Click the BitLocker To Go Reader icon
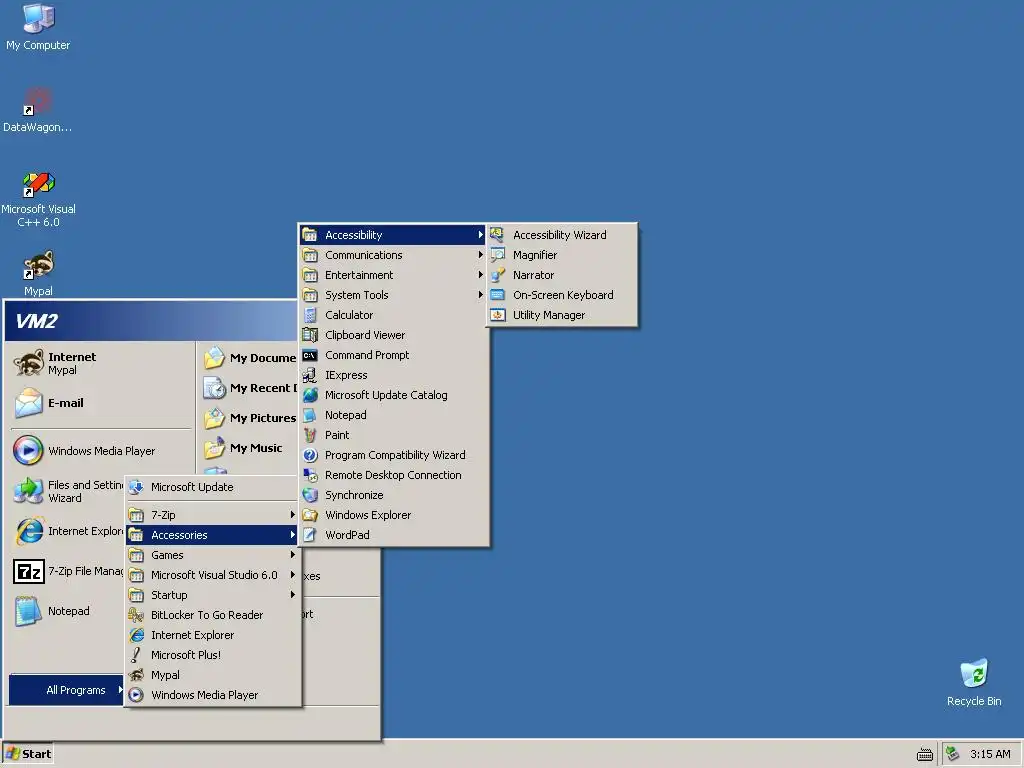 click(136, 615)
